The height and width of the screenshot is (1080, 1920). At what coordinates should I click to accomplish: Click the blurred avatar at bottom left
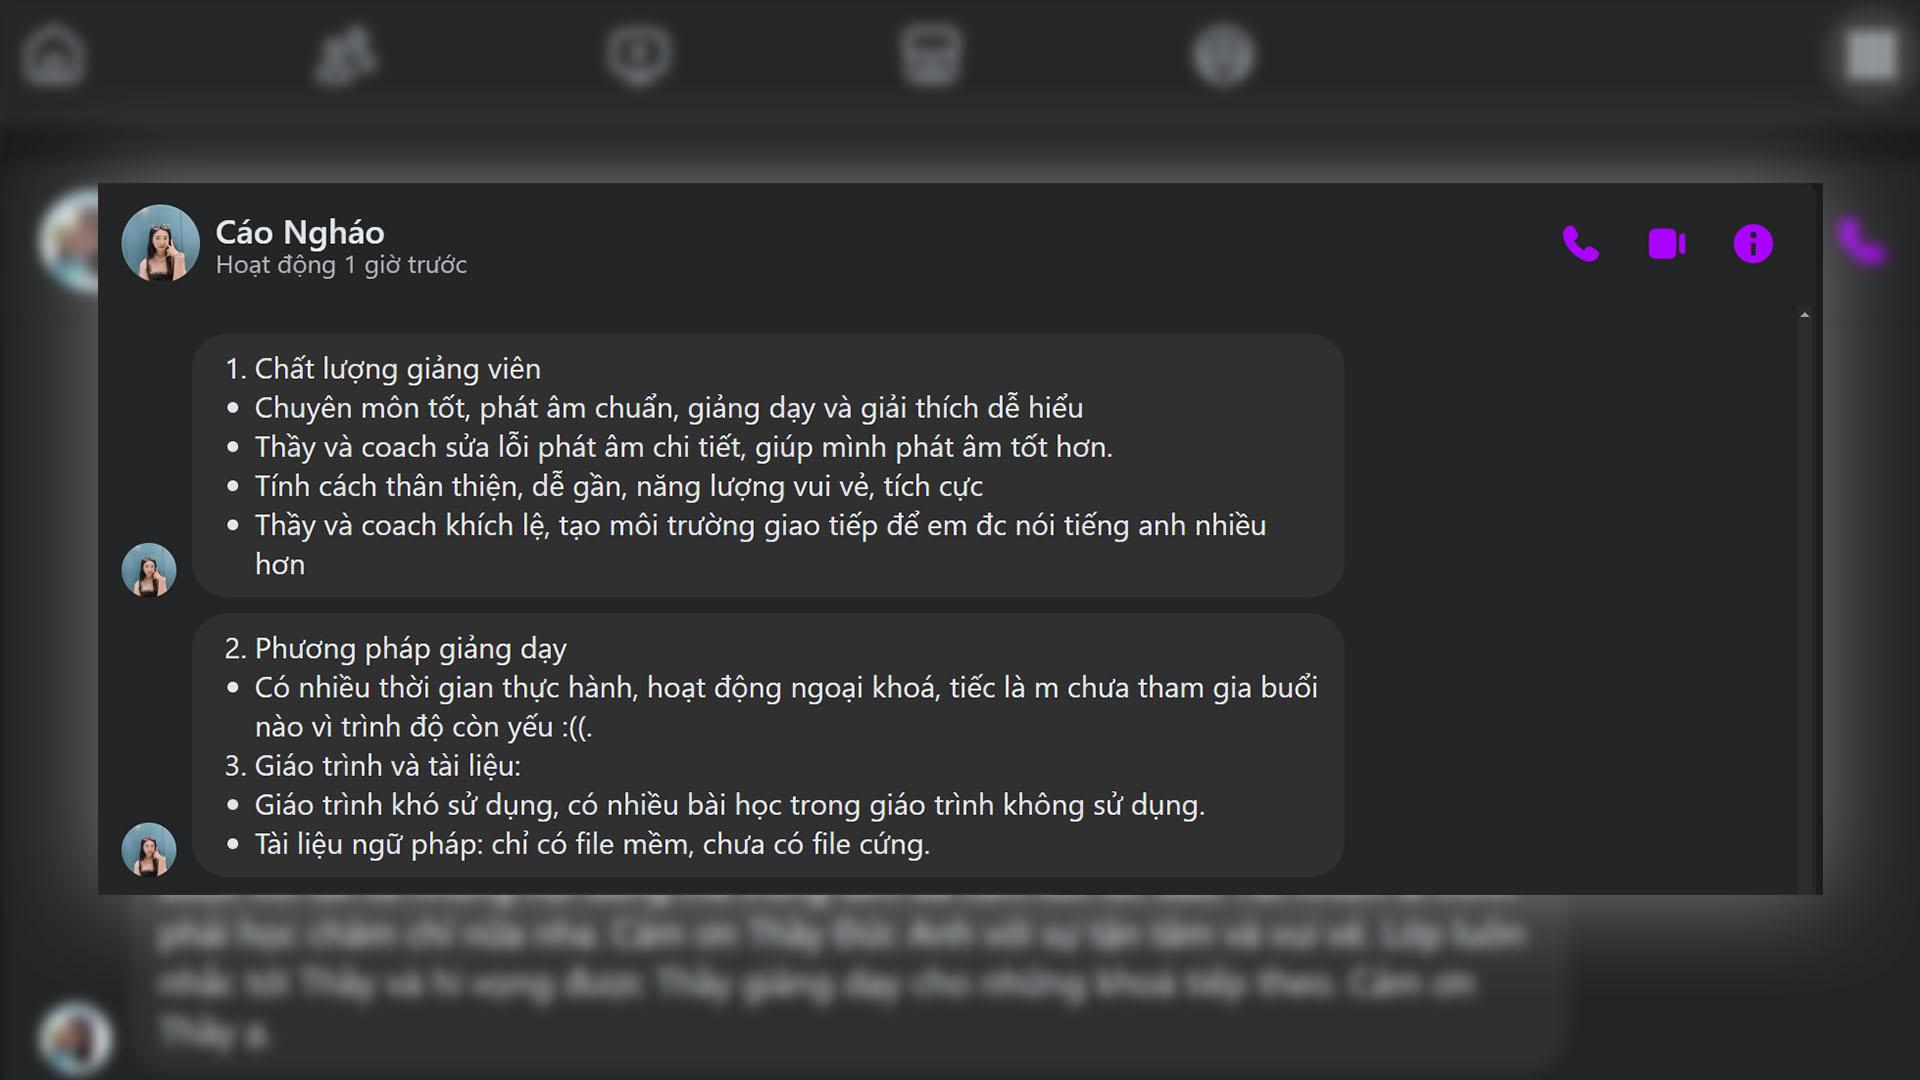point(75,1038)
